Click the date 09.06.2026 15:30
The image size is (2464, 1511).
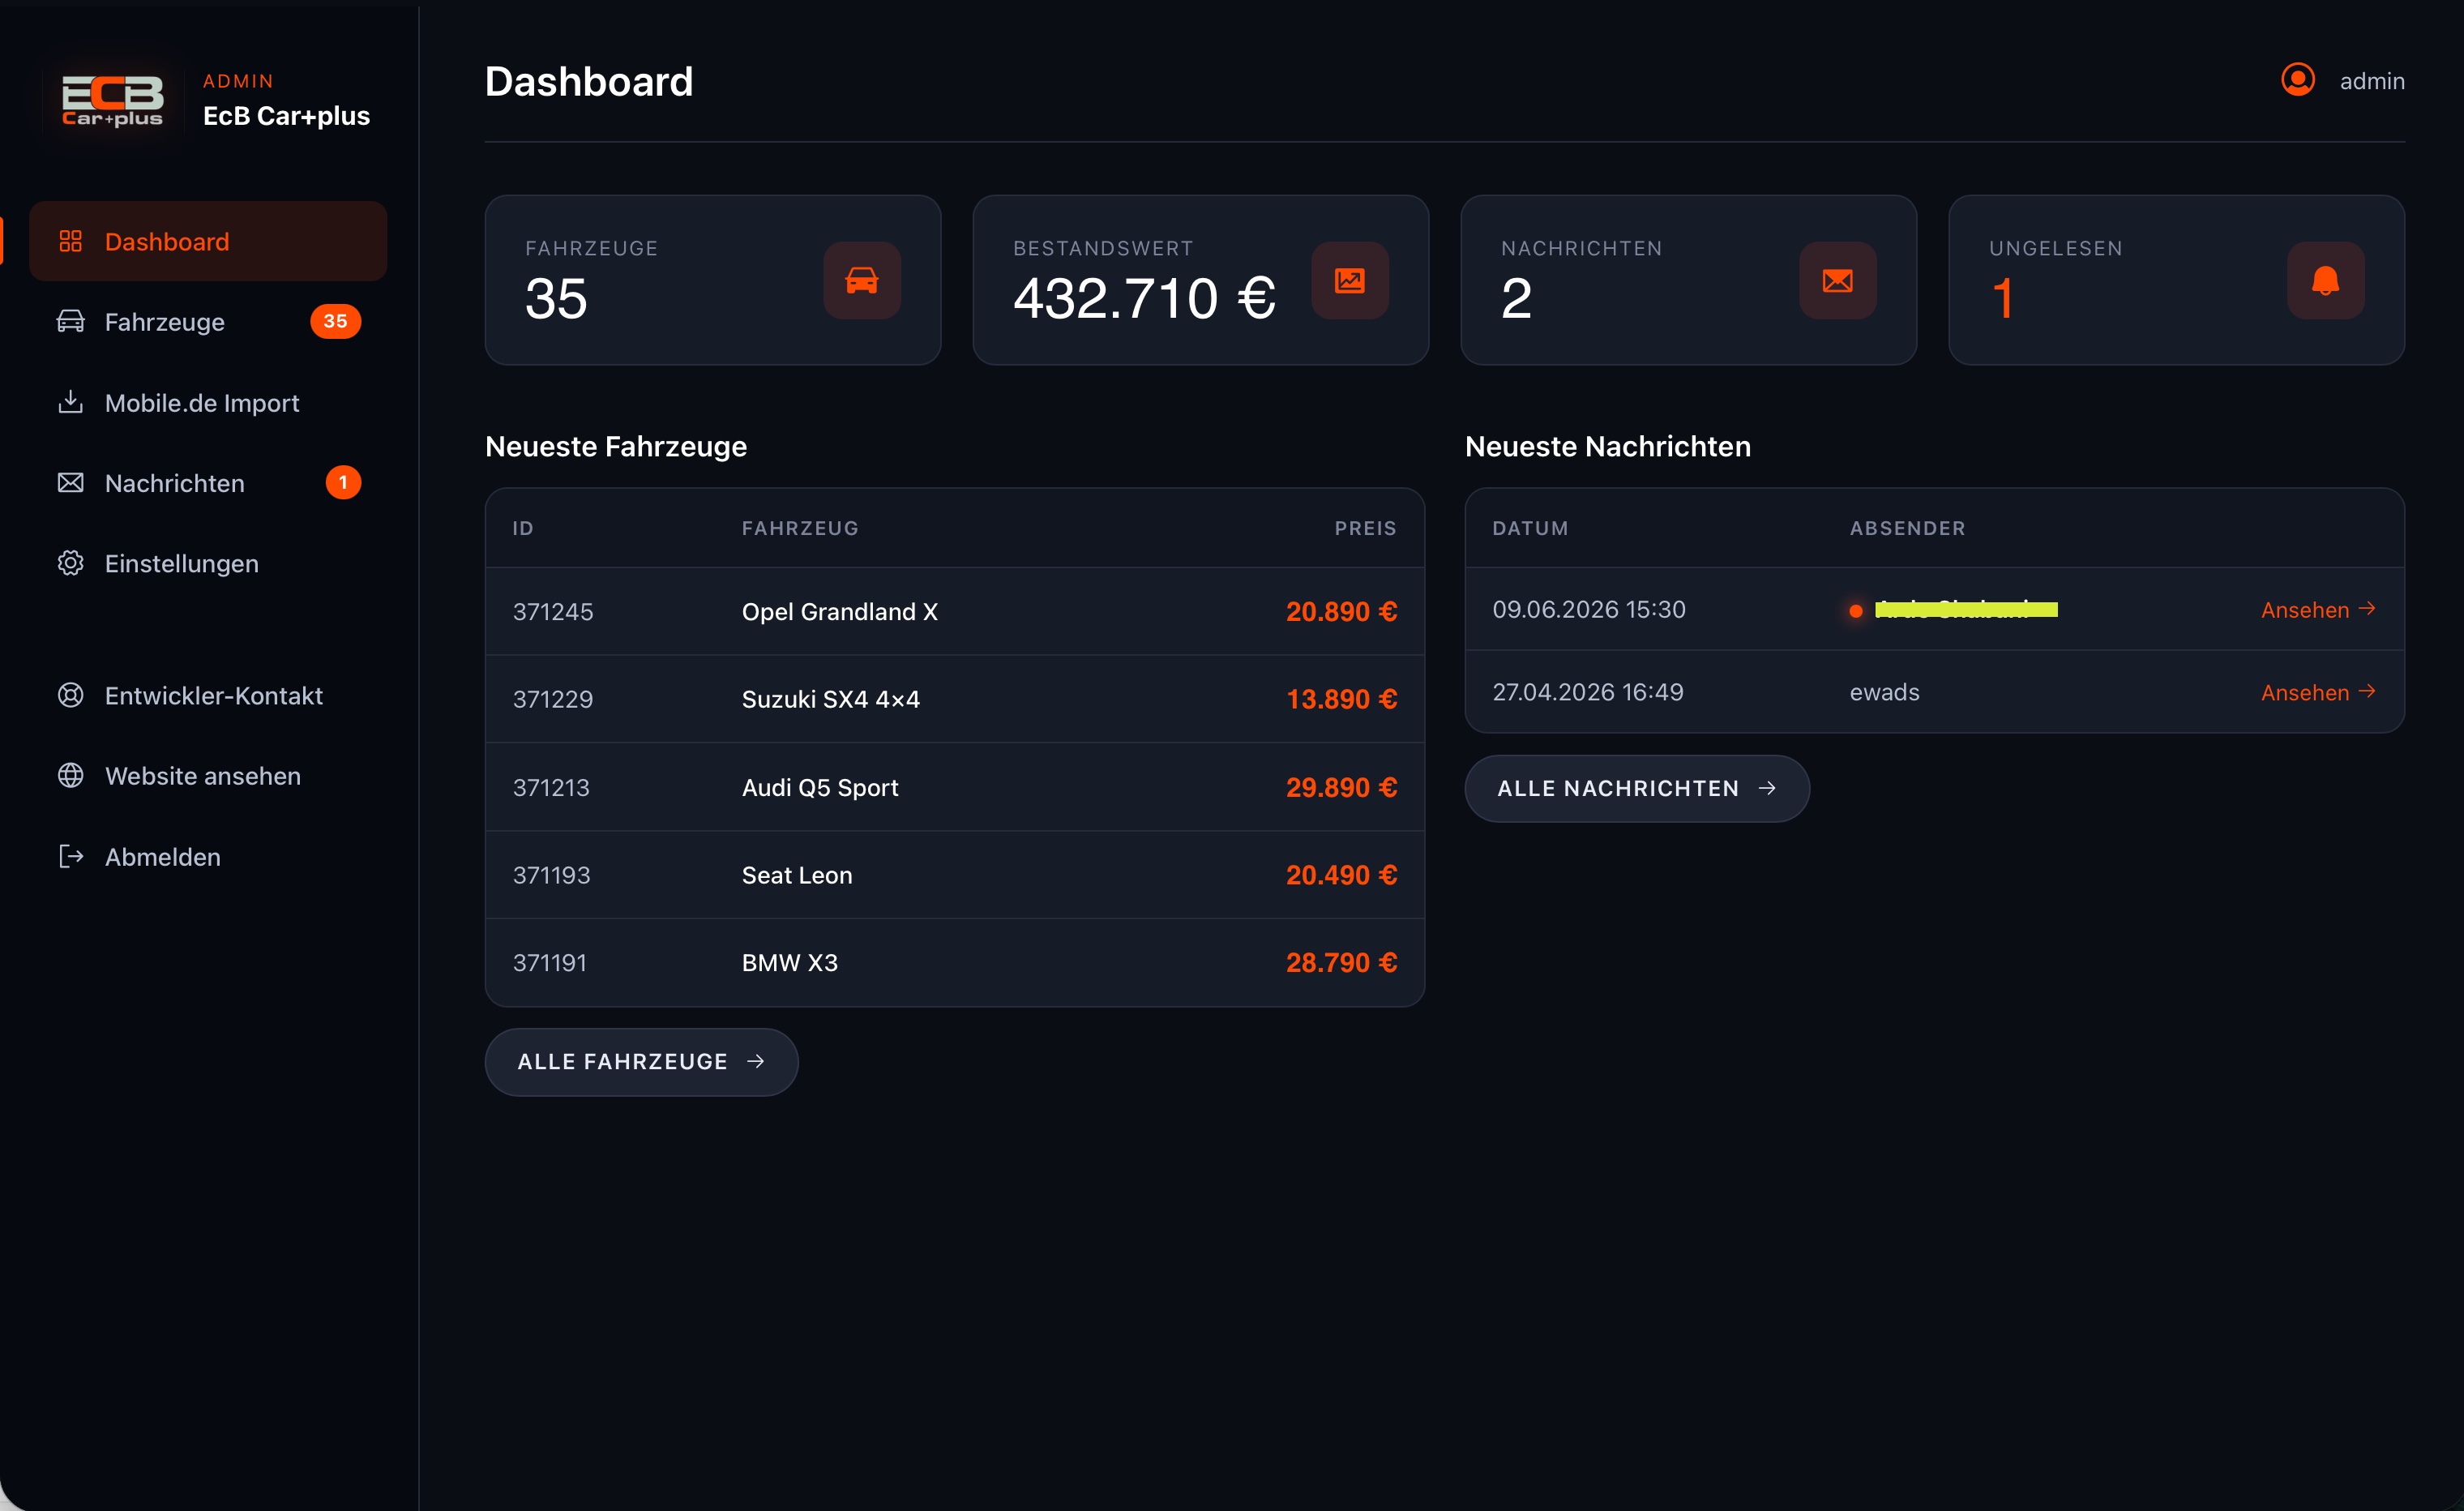1588,609
